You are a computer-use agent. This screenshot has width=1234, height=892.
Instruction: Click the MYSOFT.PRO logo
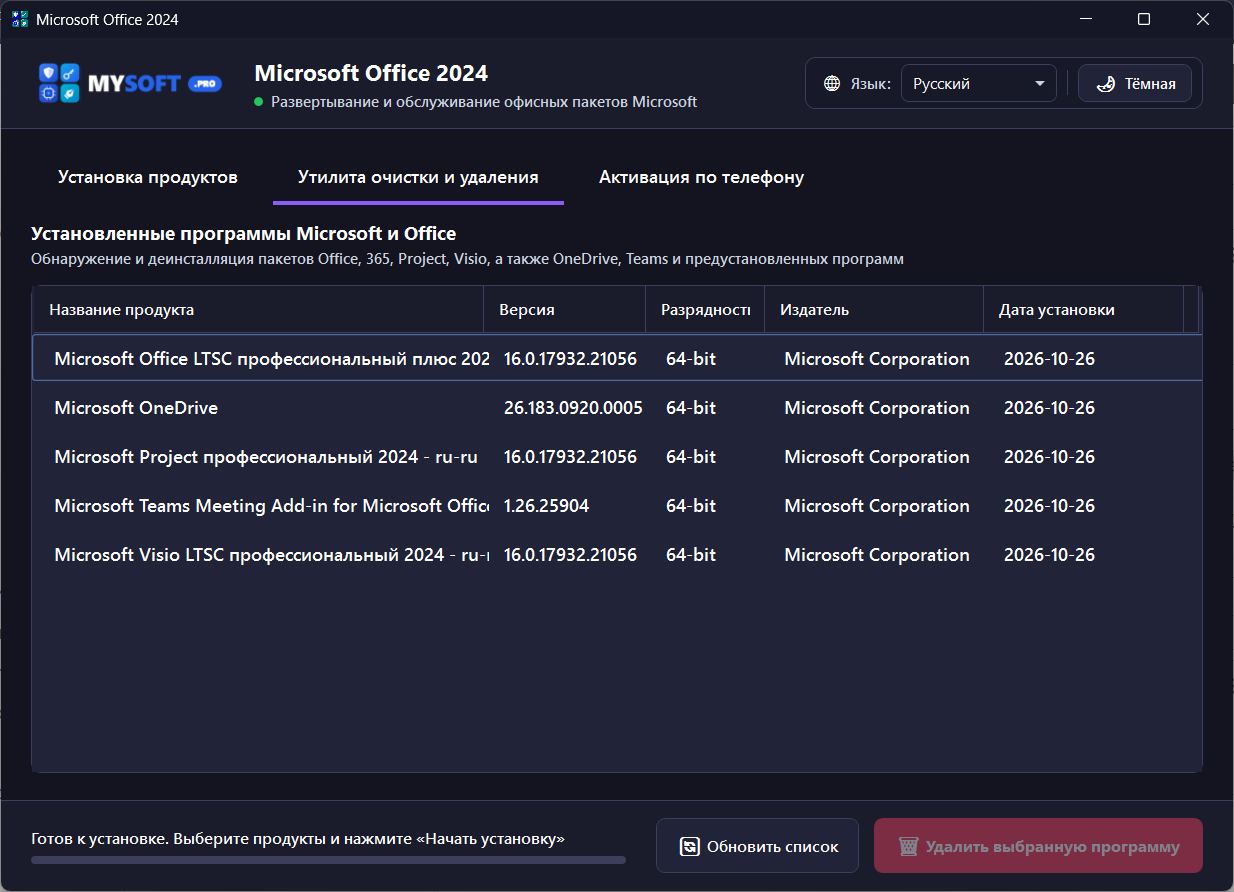[x=129, y=84]
